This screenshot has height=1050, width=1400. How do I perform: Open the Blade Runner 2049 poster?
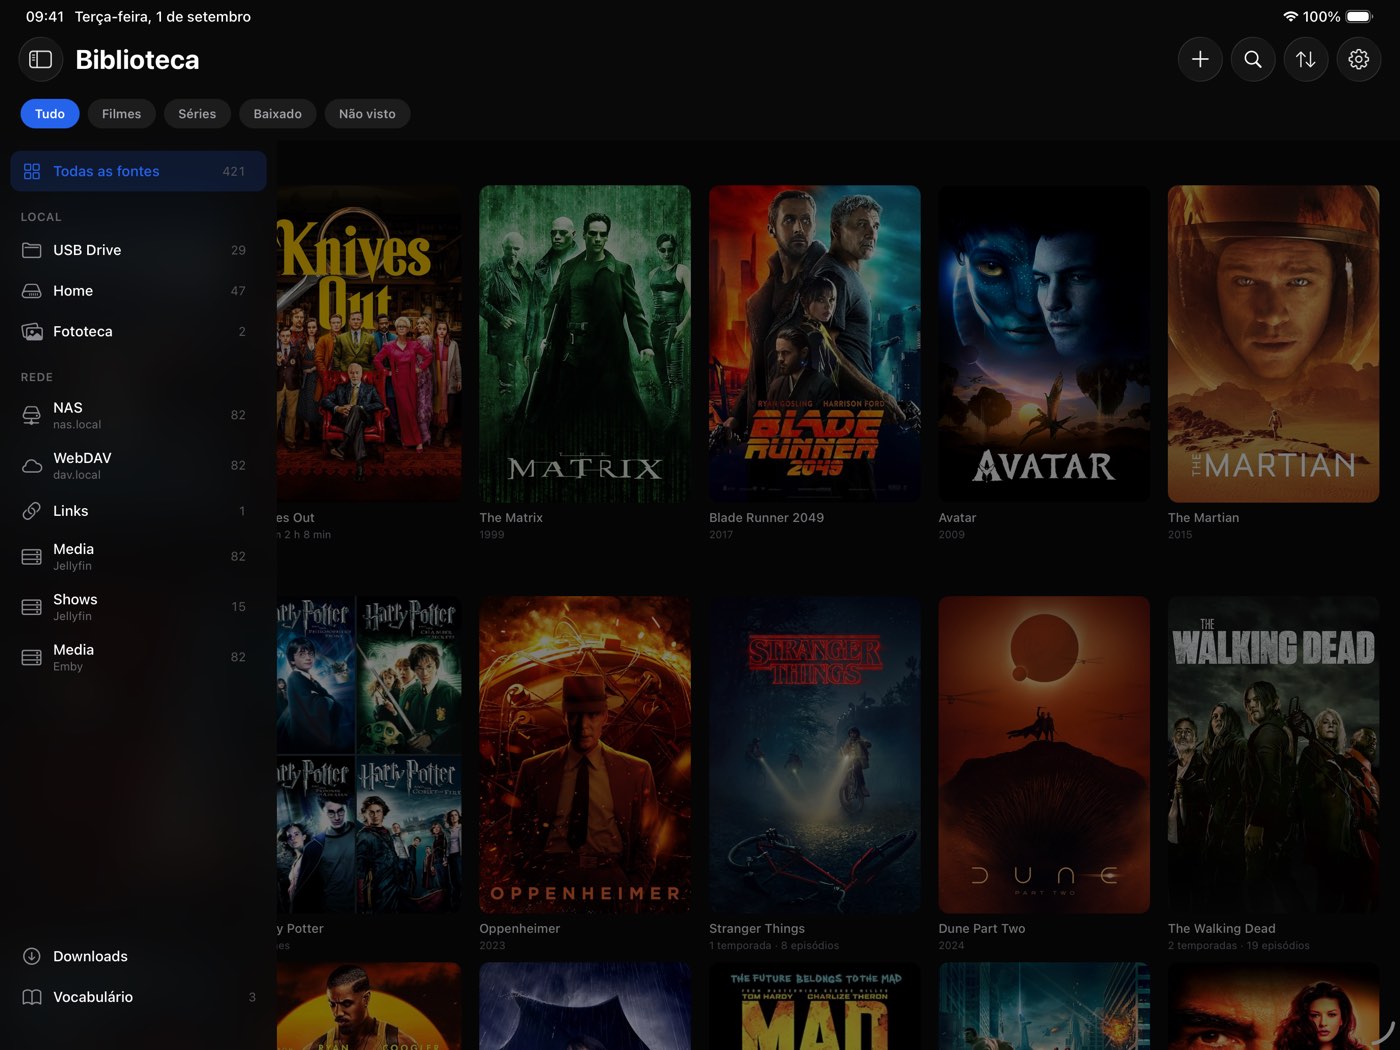click(x=815, y=343)
